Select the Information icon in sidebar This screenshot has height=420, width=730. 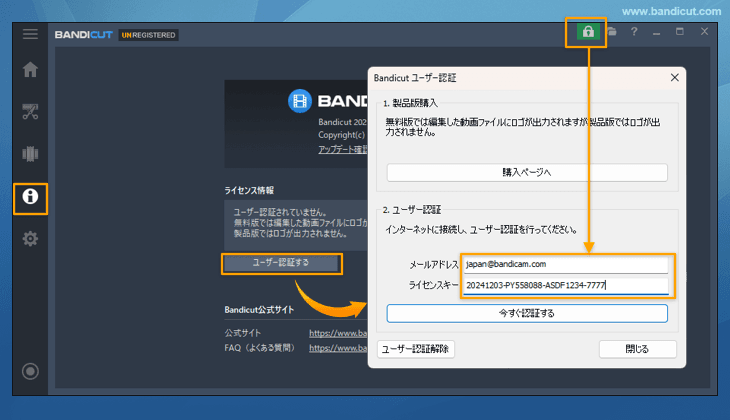(30, 196)
